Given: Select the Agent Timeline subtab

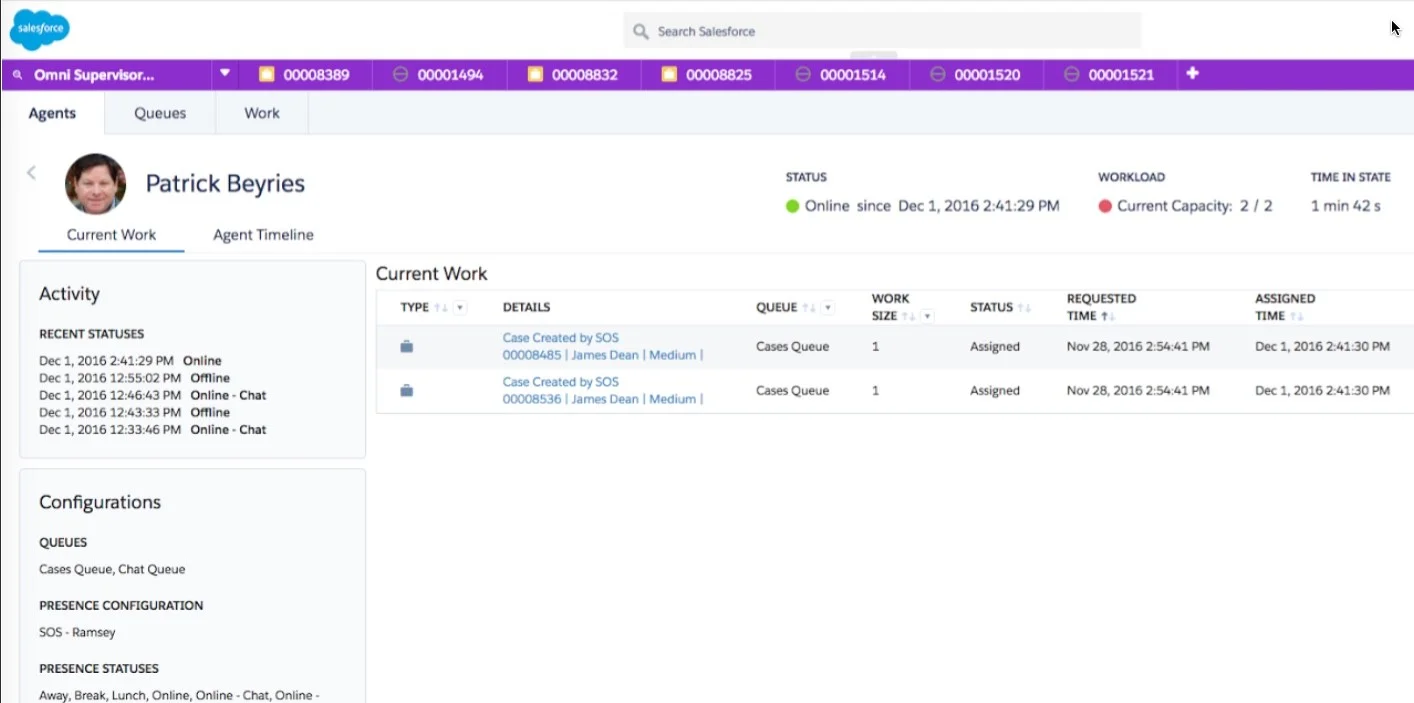Looking at the screenshot, I should 263,235.
